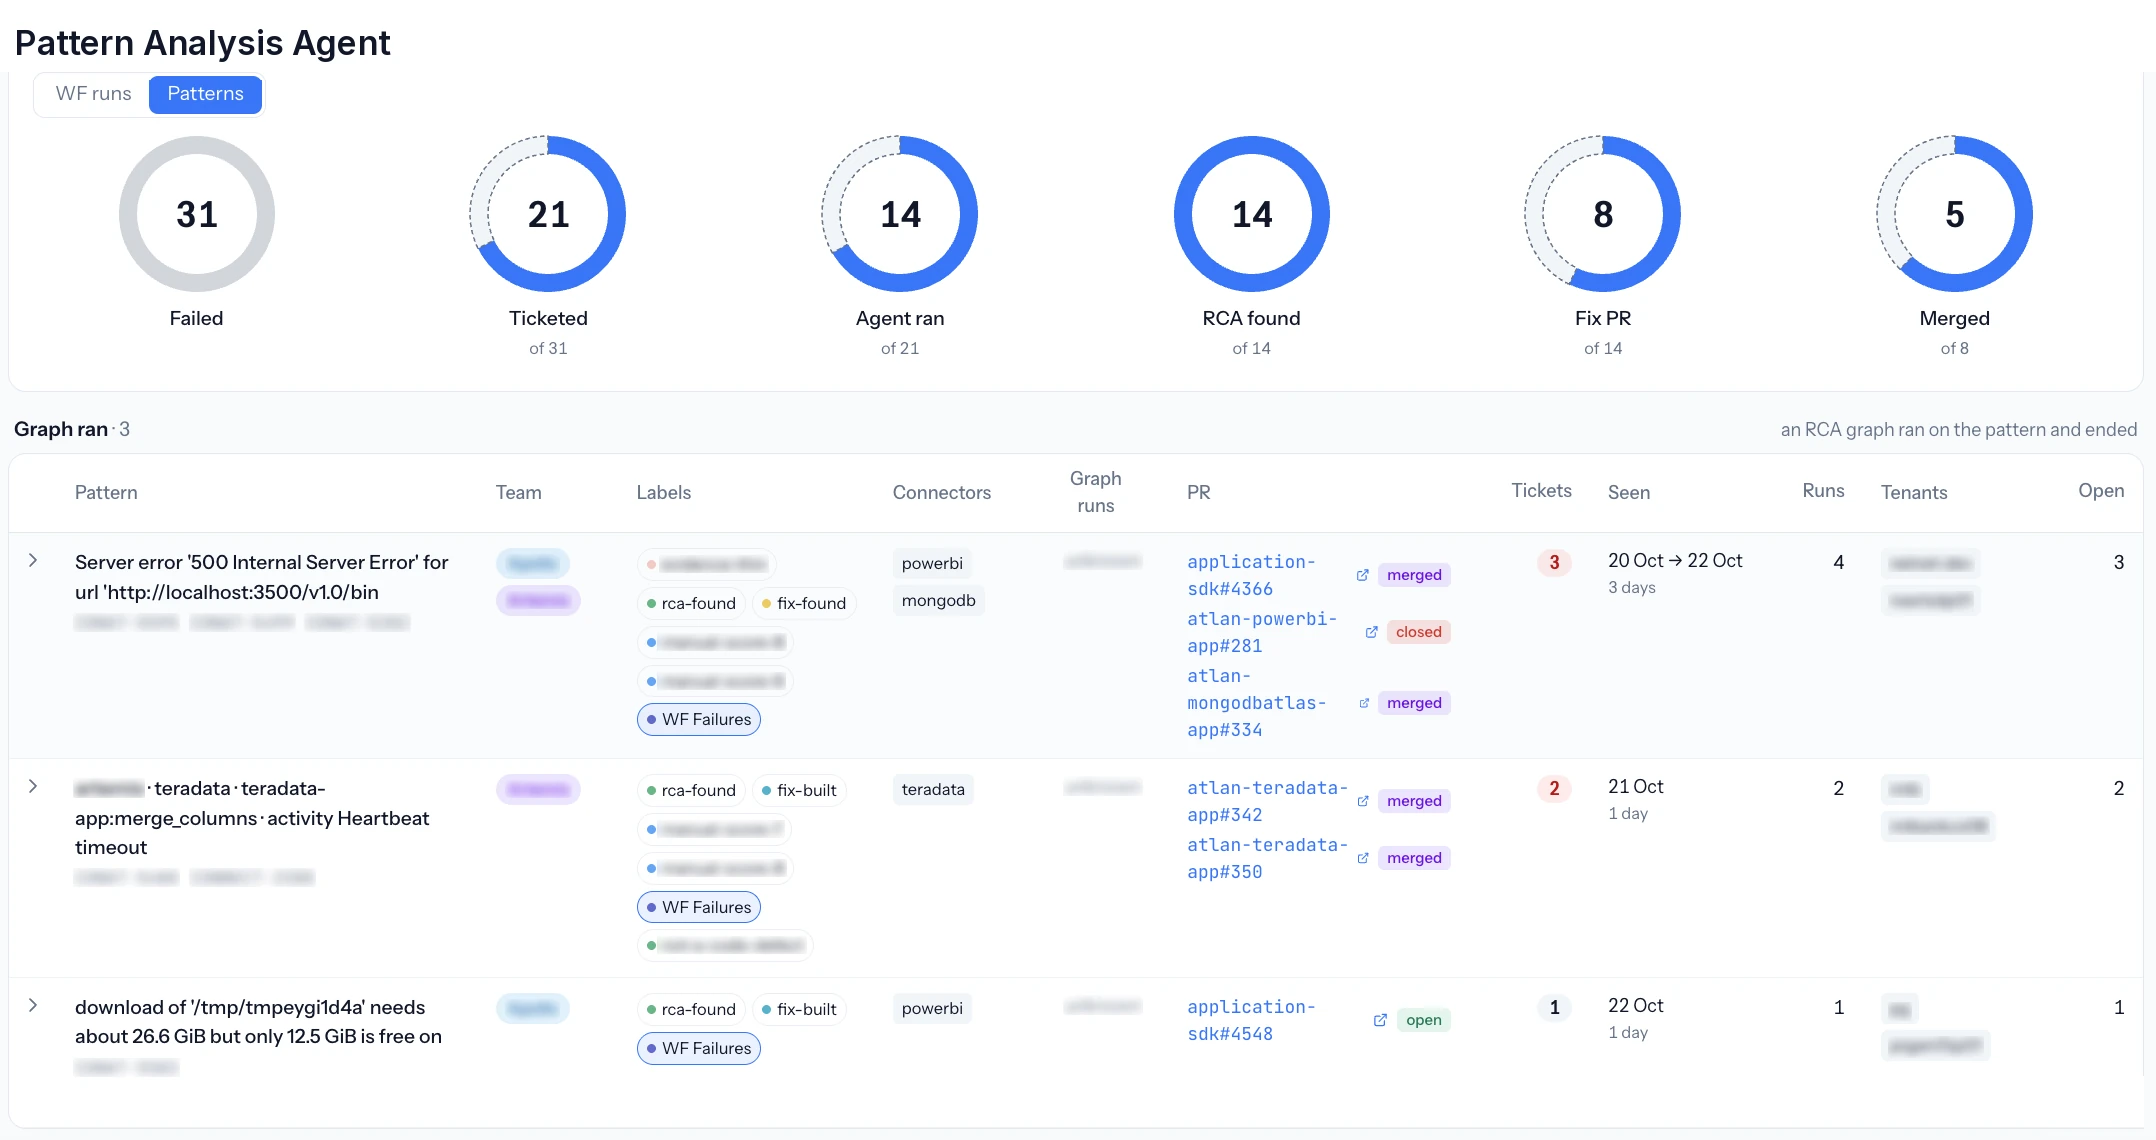
Task: Open external link icon for application-sdk#4366
Action: pos(1362,575)
